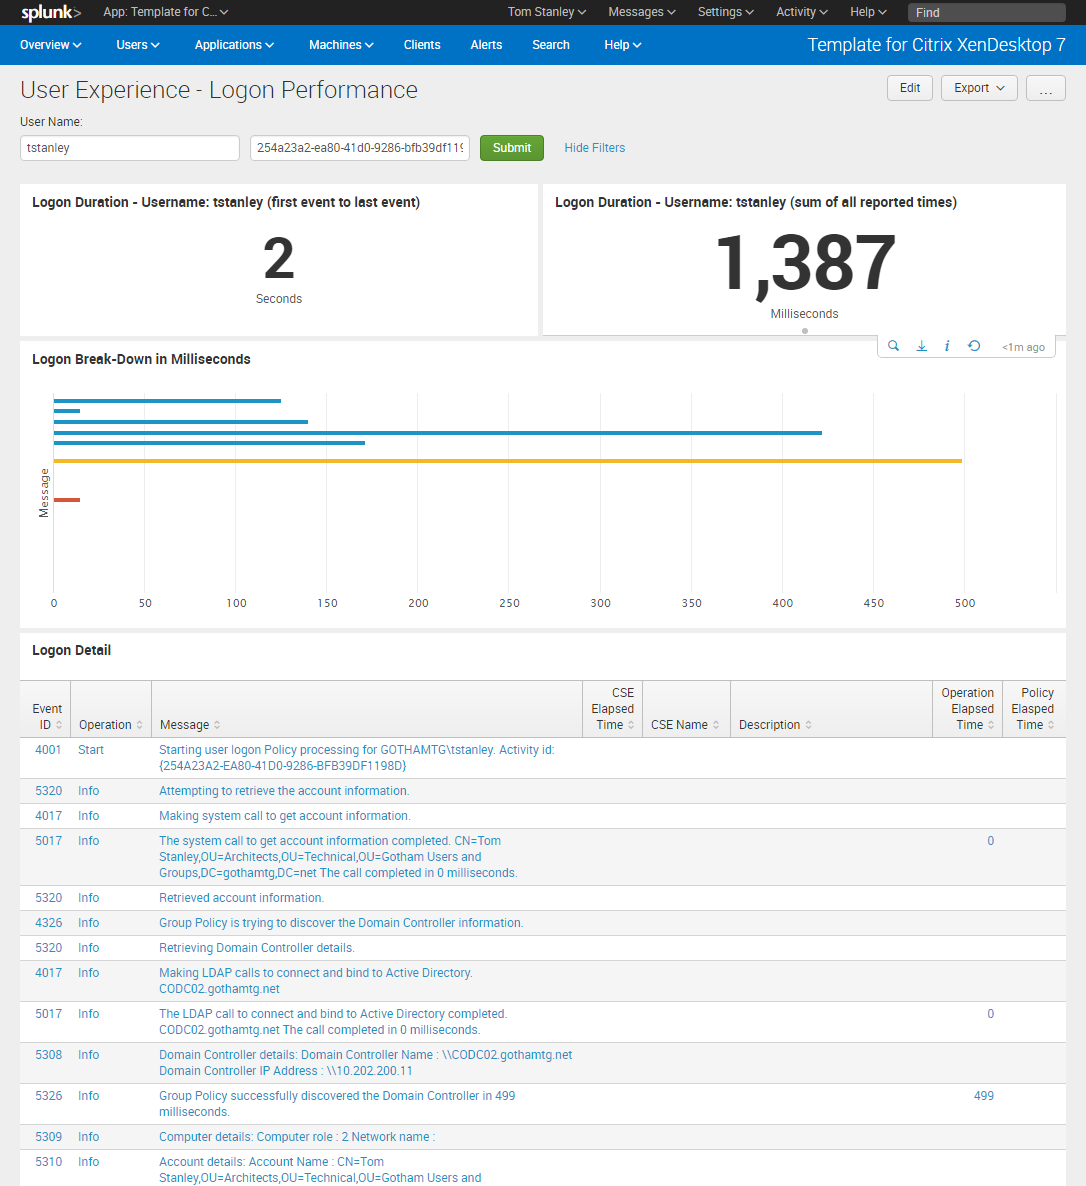Open the Tom Stanley user dropdown
Image resolution: width=1086 pixels, height=1186 pixels.
(x=546, y=12)
